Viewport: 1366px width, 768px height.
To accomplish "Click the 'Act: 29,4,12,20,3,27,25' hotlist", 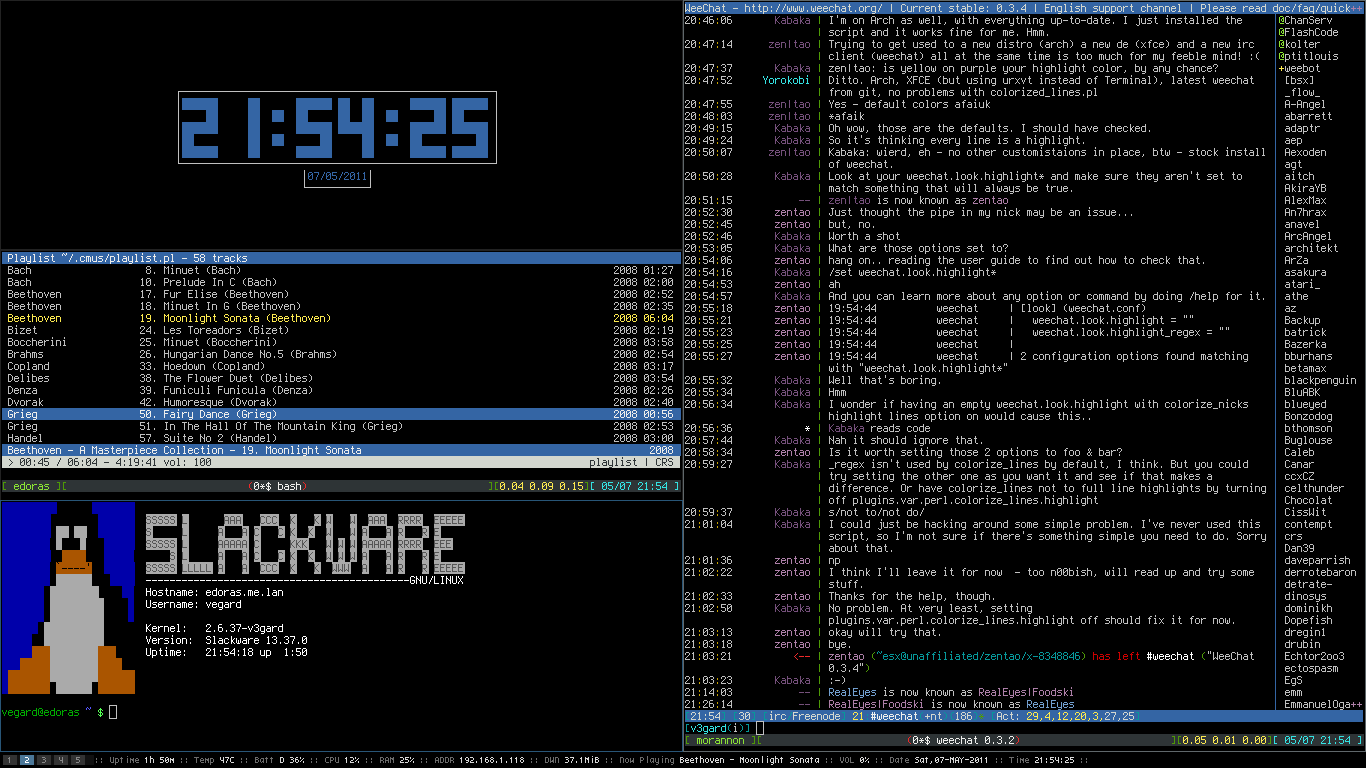I will (x=1067, y=716).
